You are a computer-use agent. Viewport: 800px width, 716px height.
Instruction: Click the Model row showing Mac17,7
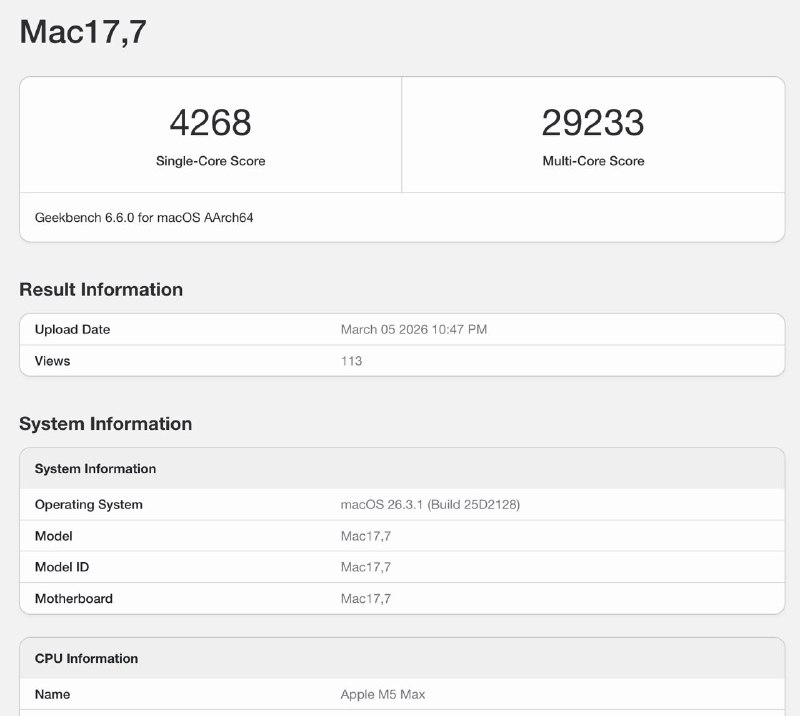tap(54, 536)
